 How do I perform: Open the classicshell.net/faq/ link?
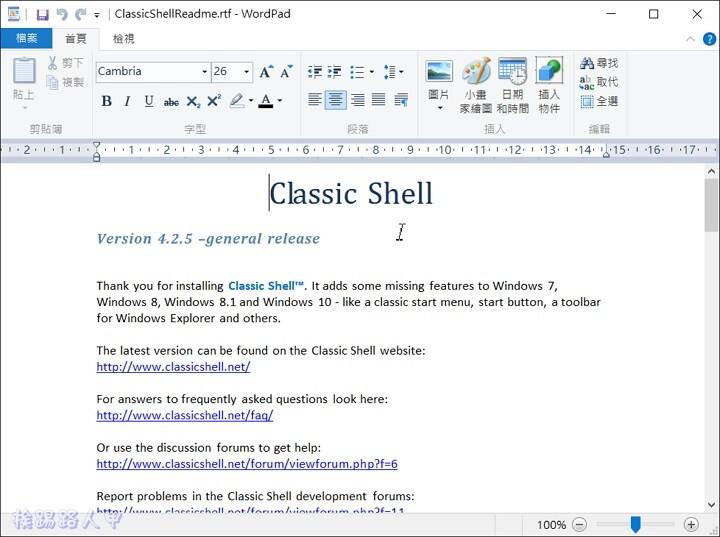[185, 415]
